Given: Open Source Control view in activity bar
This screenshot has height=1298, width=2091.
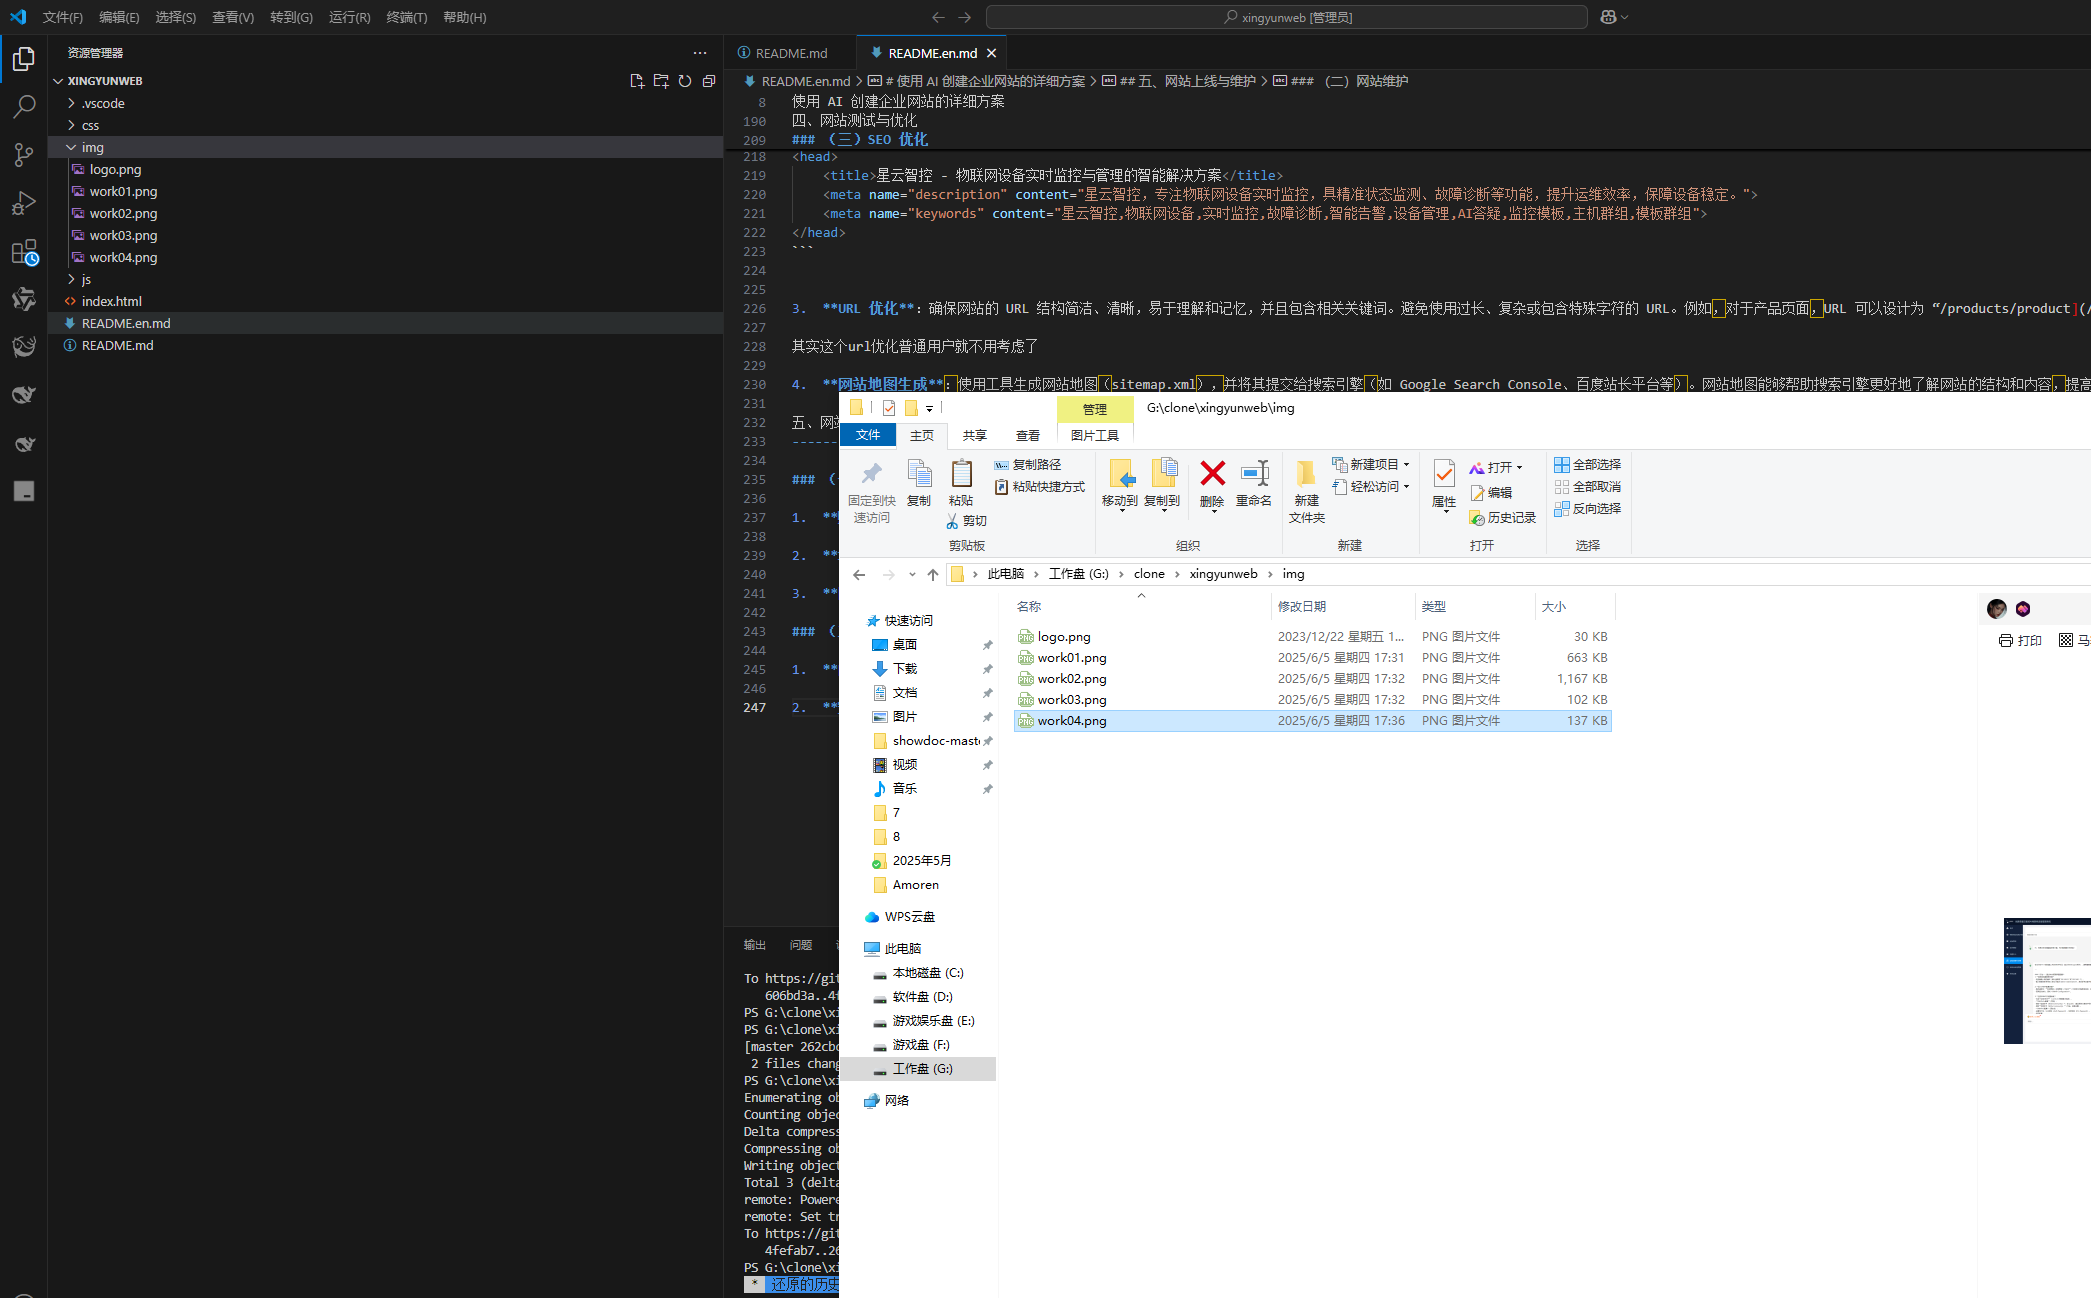Looking at the screenshot, I should [24, 155].
